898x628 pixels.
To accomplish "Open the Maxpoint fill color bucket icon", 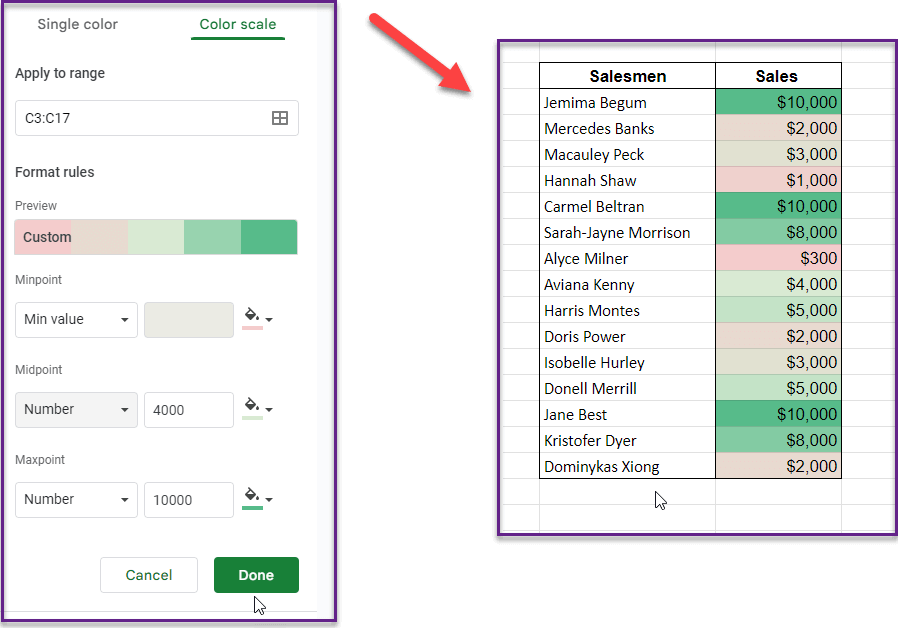I will point(253,493).
